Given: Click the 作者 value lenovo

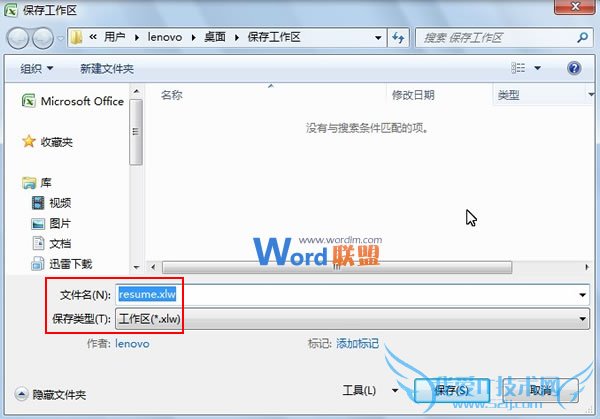Looking at the screenshot, I should (x=132, y=344).
